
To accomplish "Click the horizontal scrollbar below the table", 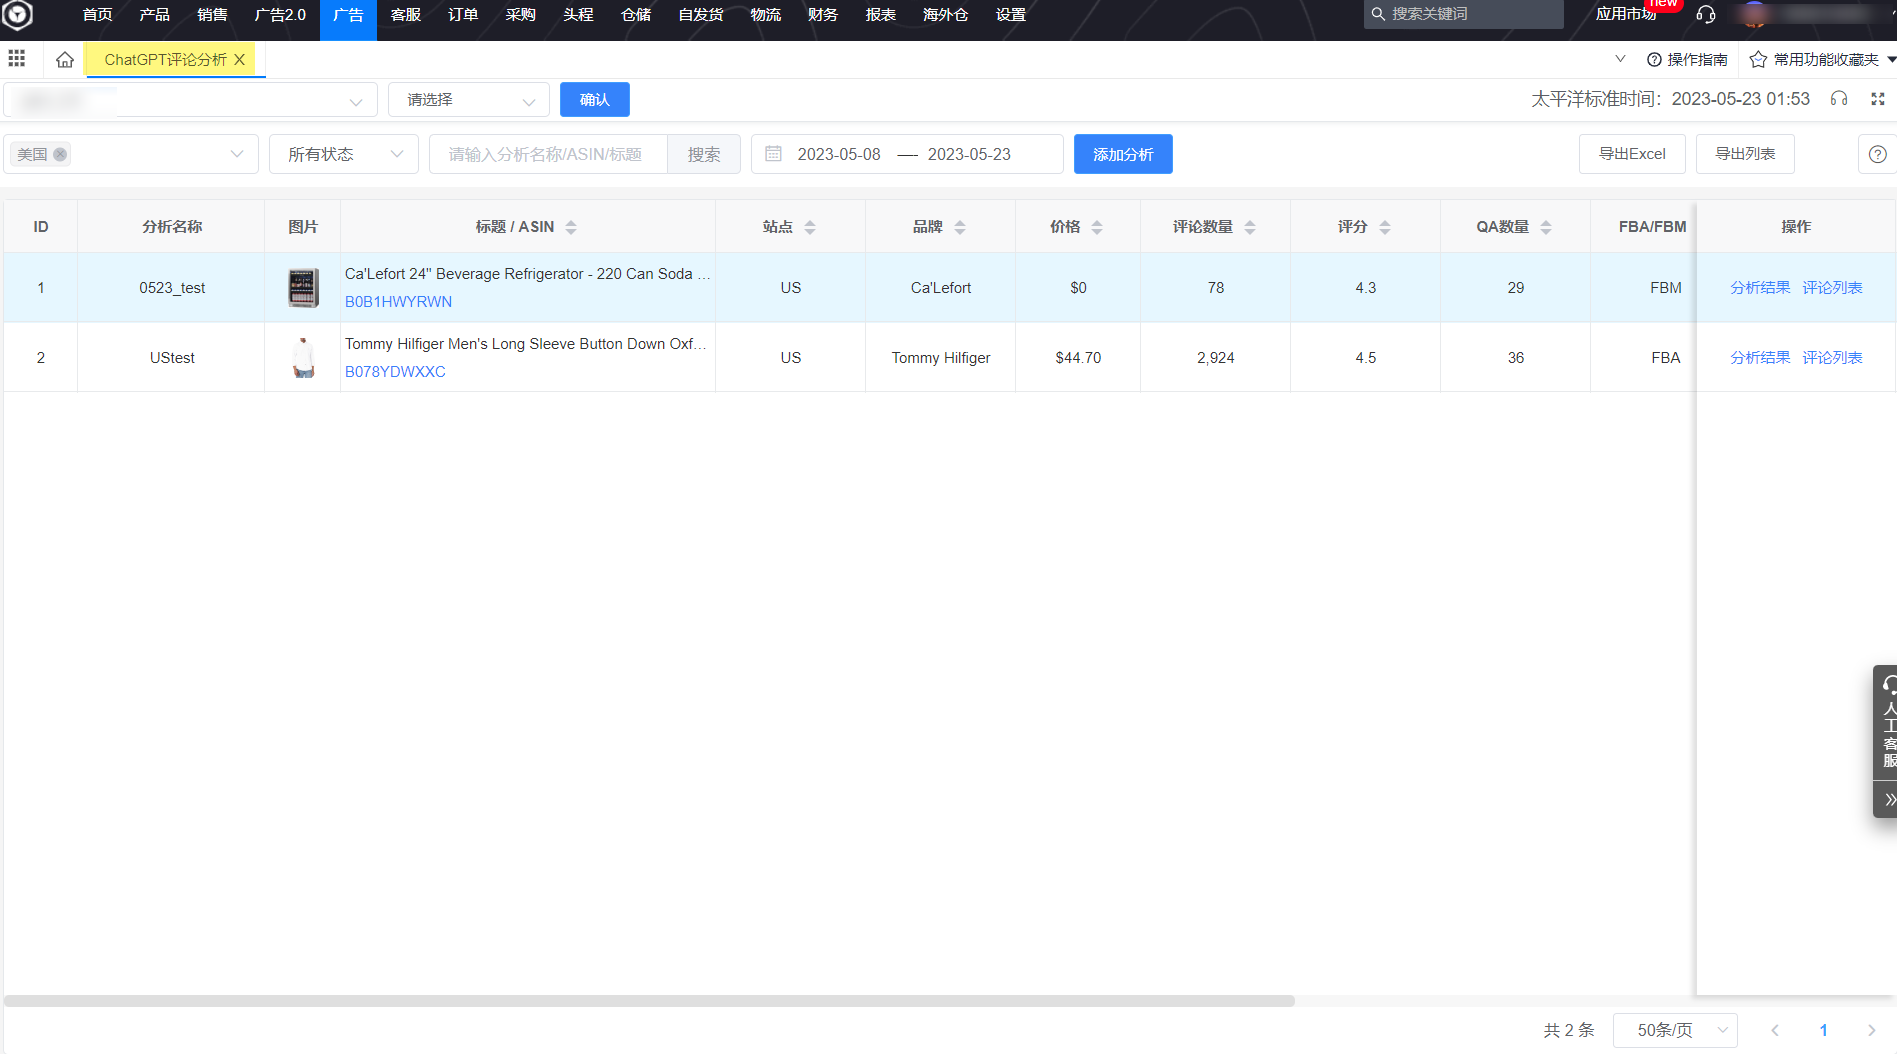I will point(648,1001).
